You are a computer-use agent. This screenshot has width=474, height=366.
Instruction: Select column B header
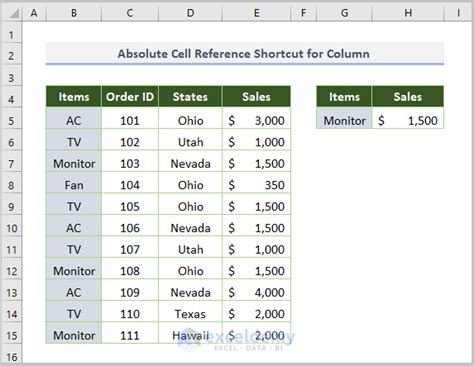[x=74, y=13]
